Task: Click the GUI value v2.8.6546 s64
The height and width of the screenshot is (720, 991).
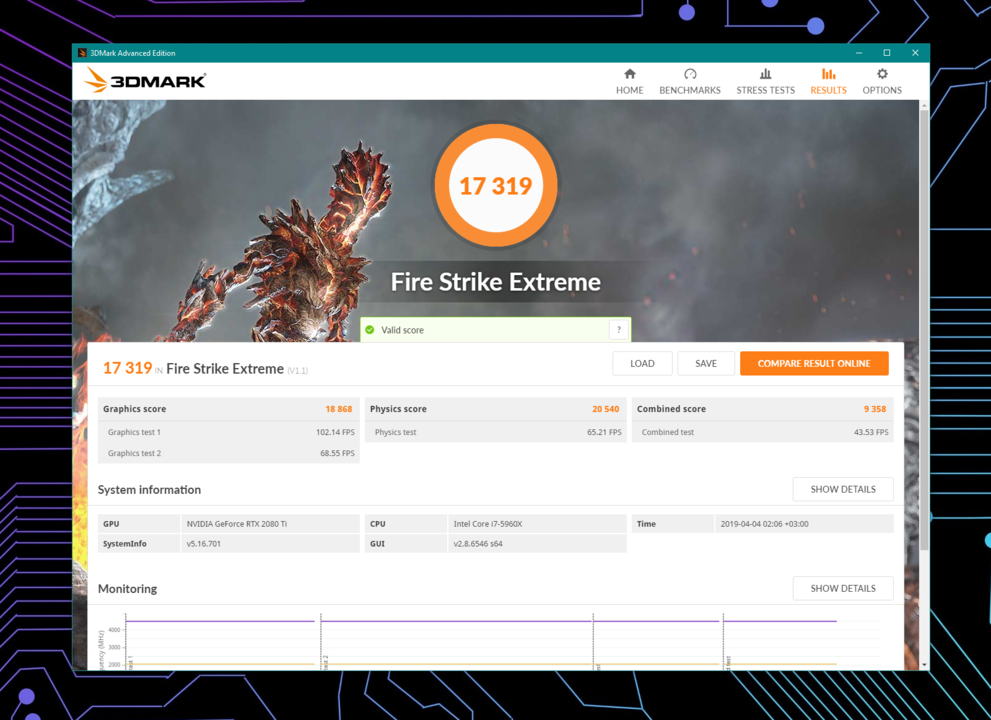Action: point(478,544)
